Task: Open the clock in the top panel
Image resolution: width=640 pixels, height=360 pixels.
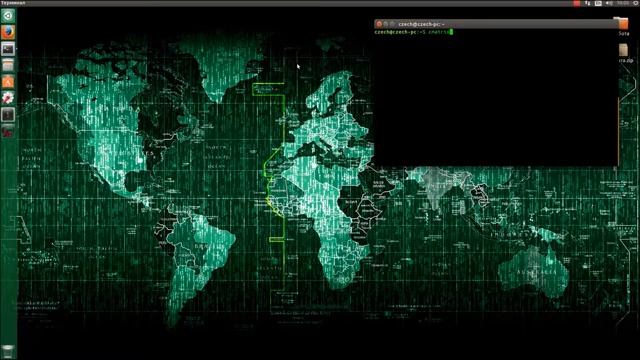Action: click(x=623, y=3)
